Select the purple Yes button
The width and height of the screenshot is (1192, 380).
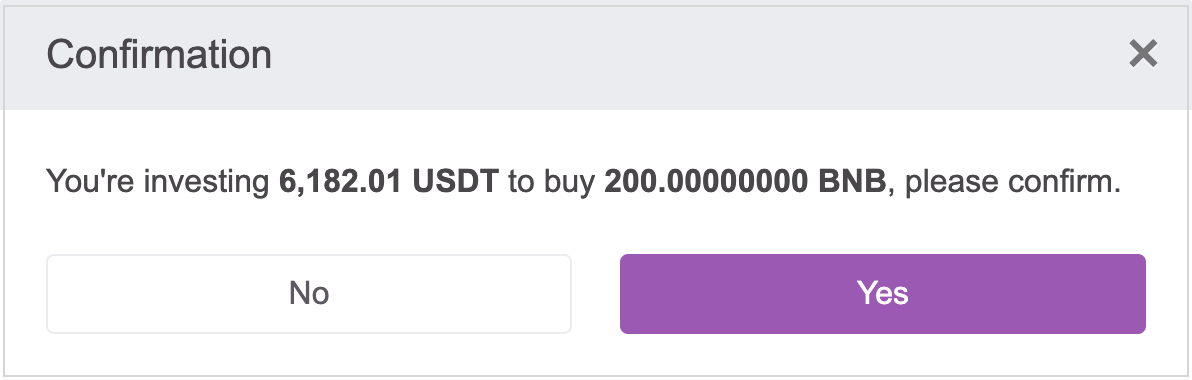[x=883, y=293]
